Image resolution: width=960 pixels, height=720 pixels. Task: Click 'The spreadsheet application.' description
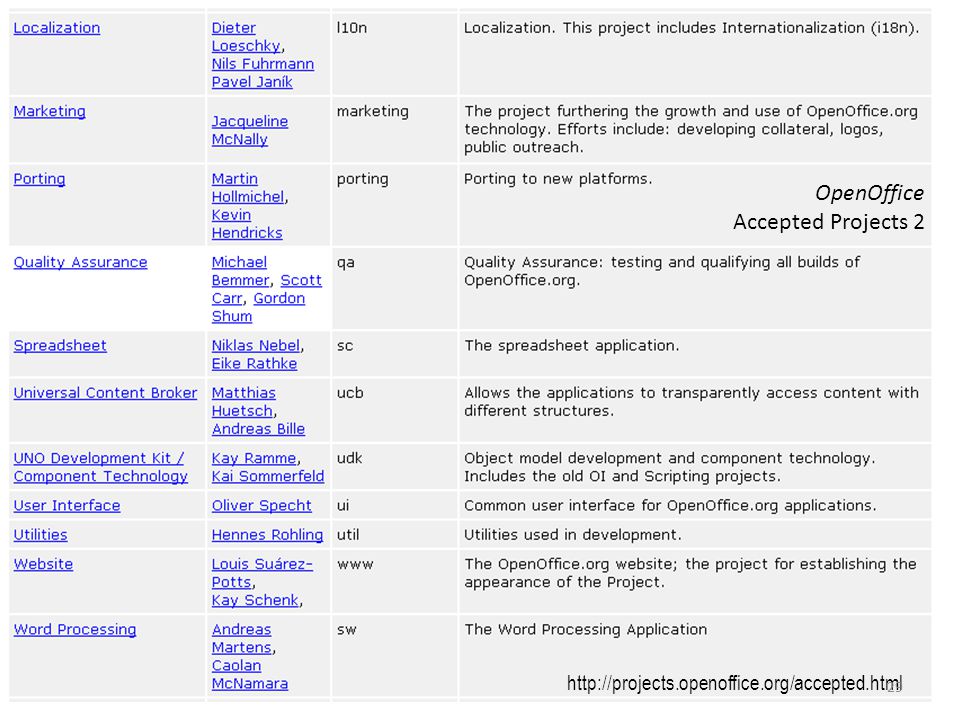pyautogui.click(x=571, y=346)
